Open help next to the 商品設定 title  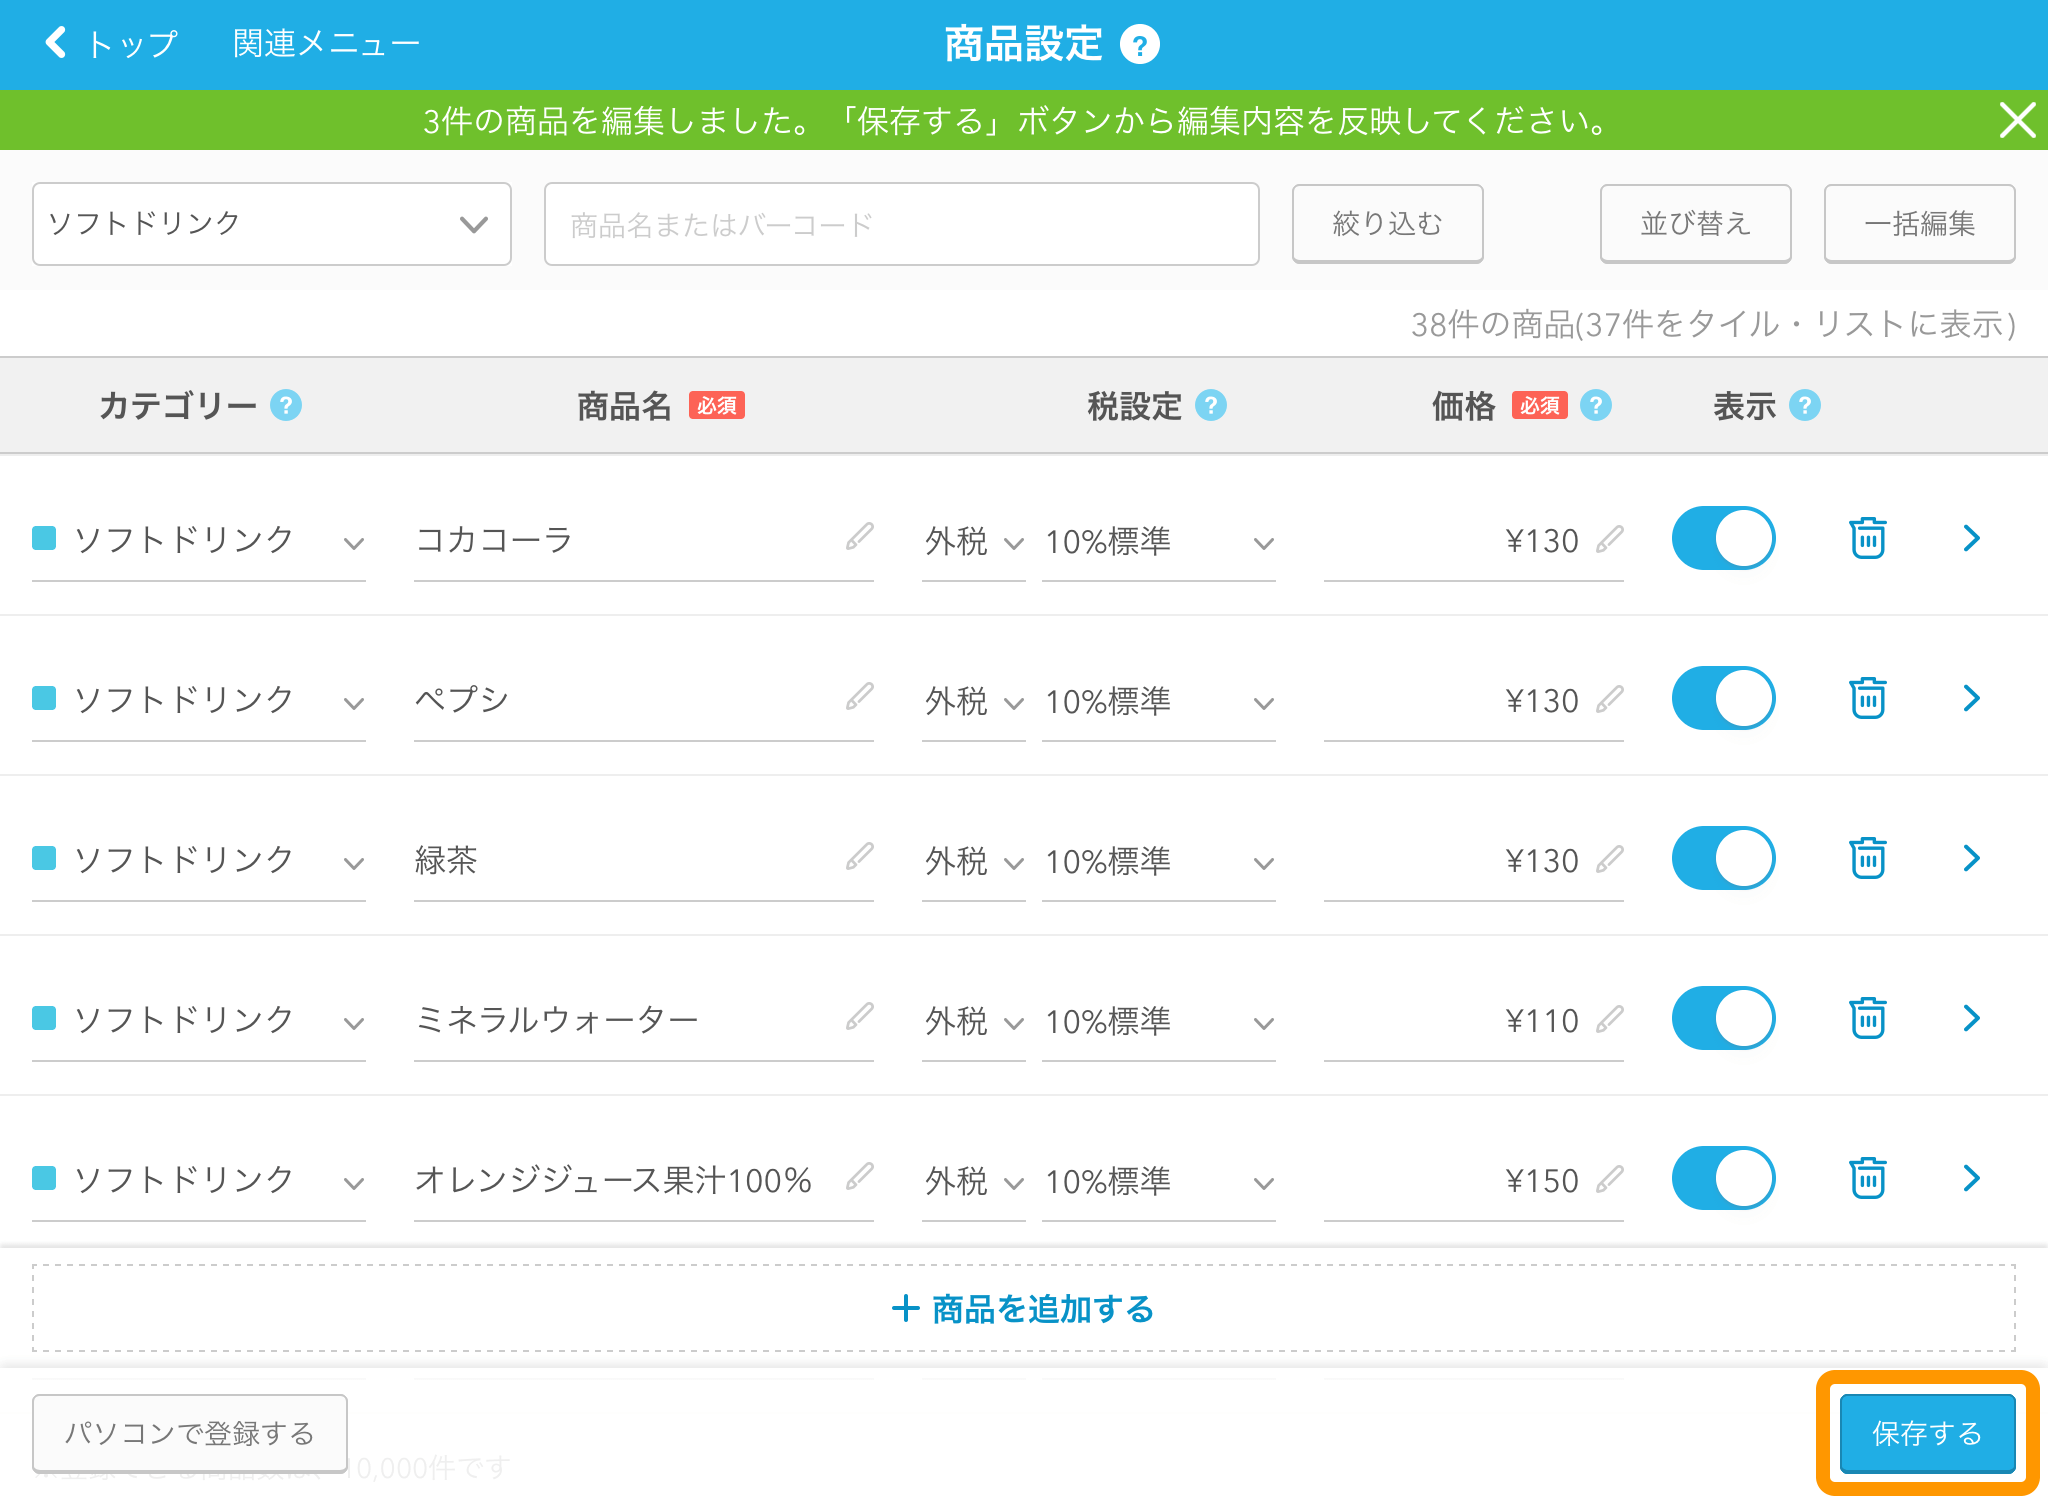click(1140, 44)
